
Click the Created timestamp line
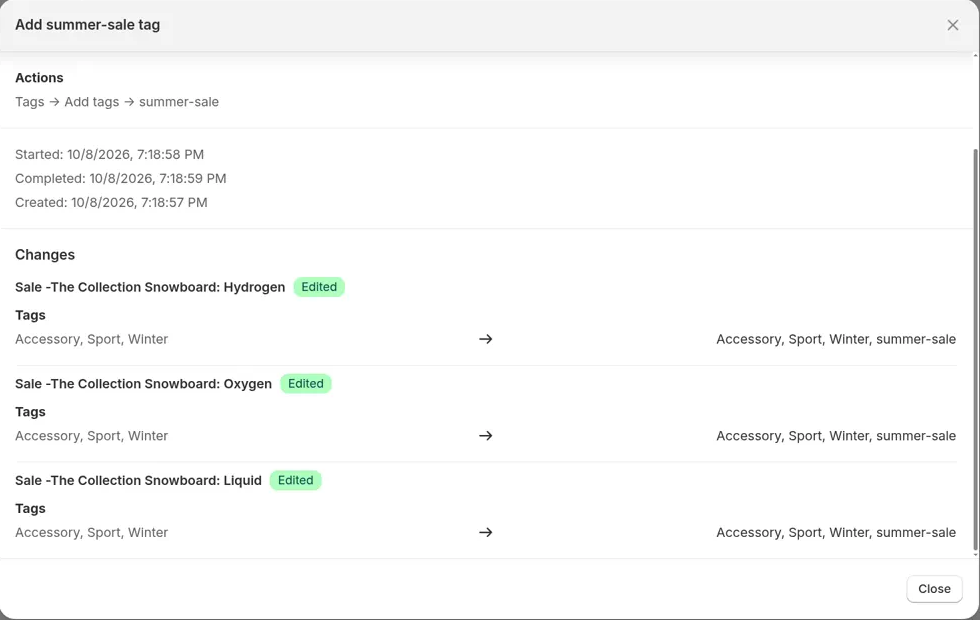pos(111,202)
